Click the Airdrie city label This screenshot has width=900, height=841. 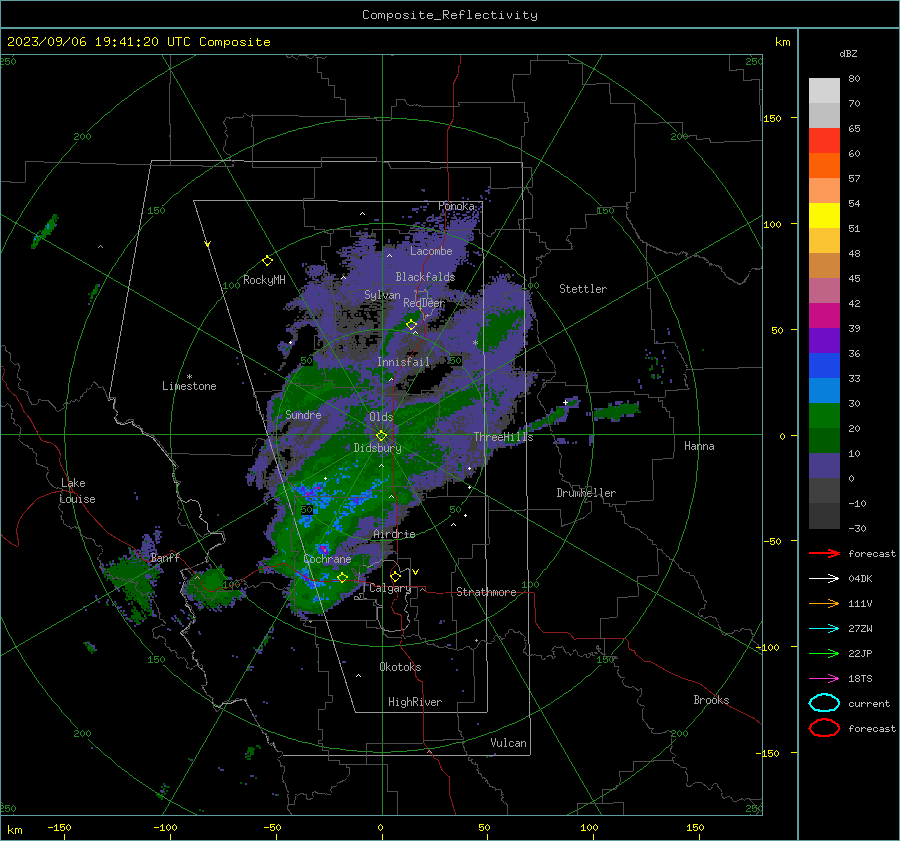point(394,534)
